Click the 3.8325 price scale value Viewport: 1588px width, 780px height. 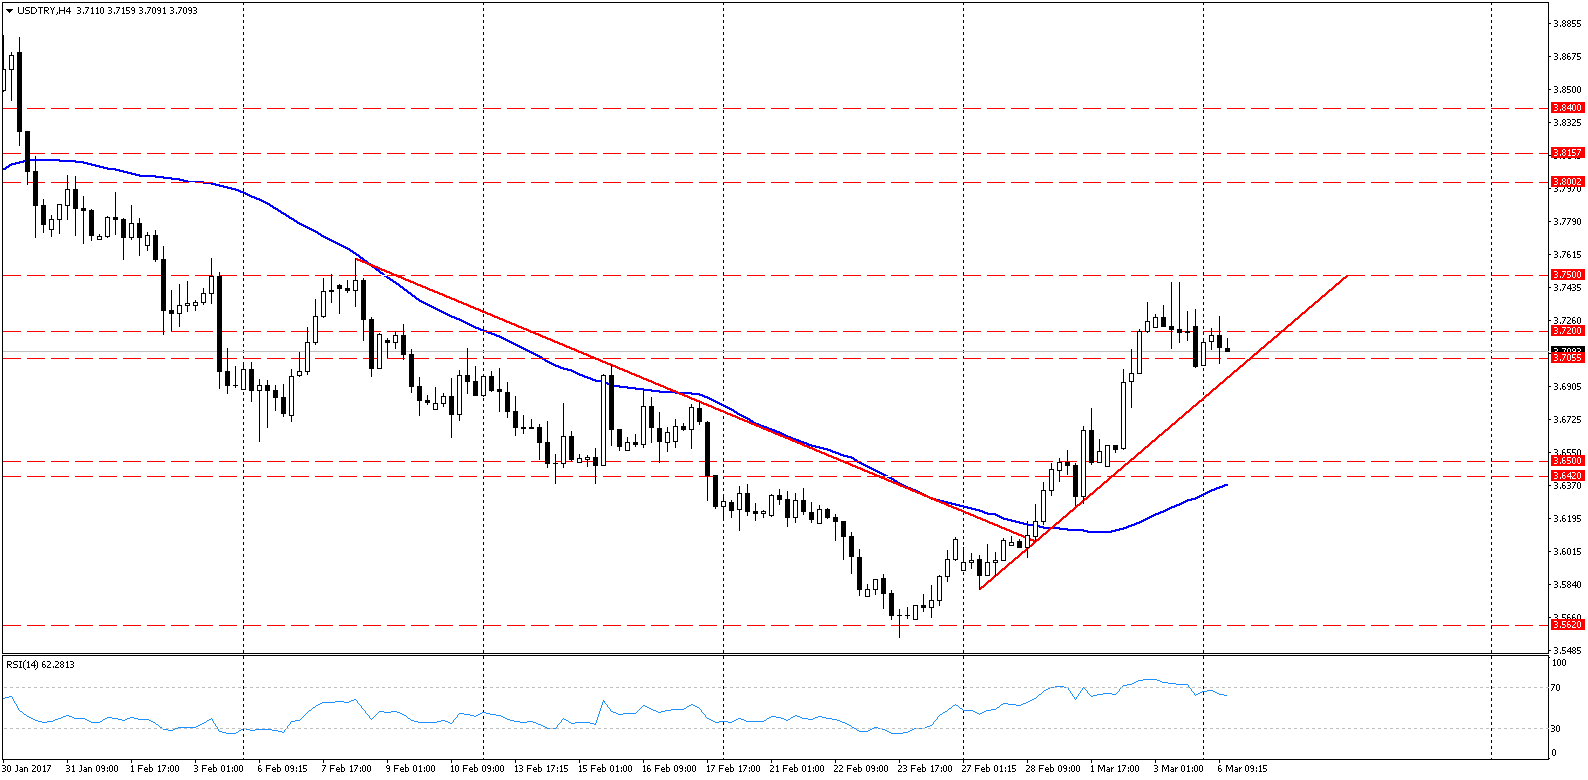(1567, 123)
